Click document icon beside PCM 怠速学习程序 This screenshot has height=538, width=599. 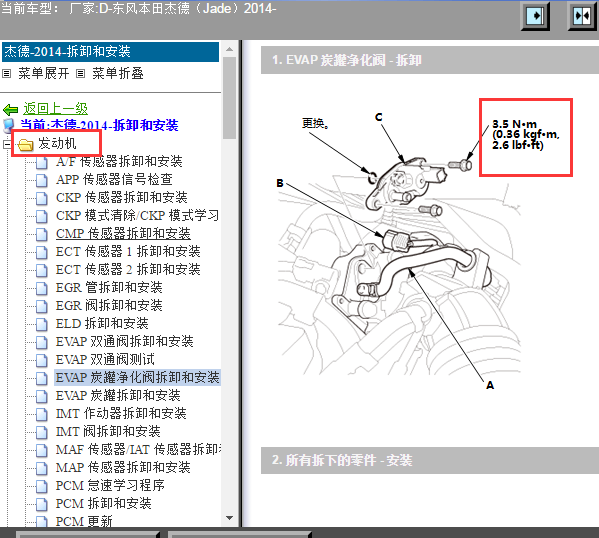point(42,486)
